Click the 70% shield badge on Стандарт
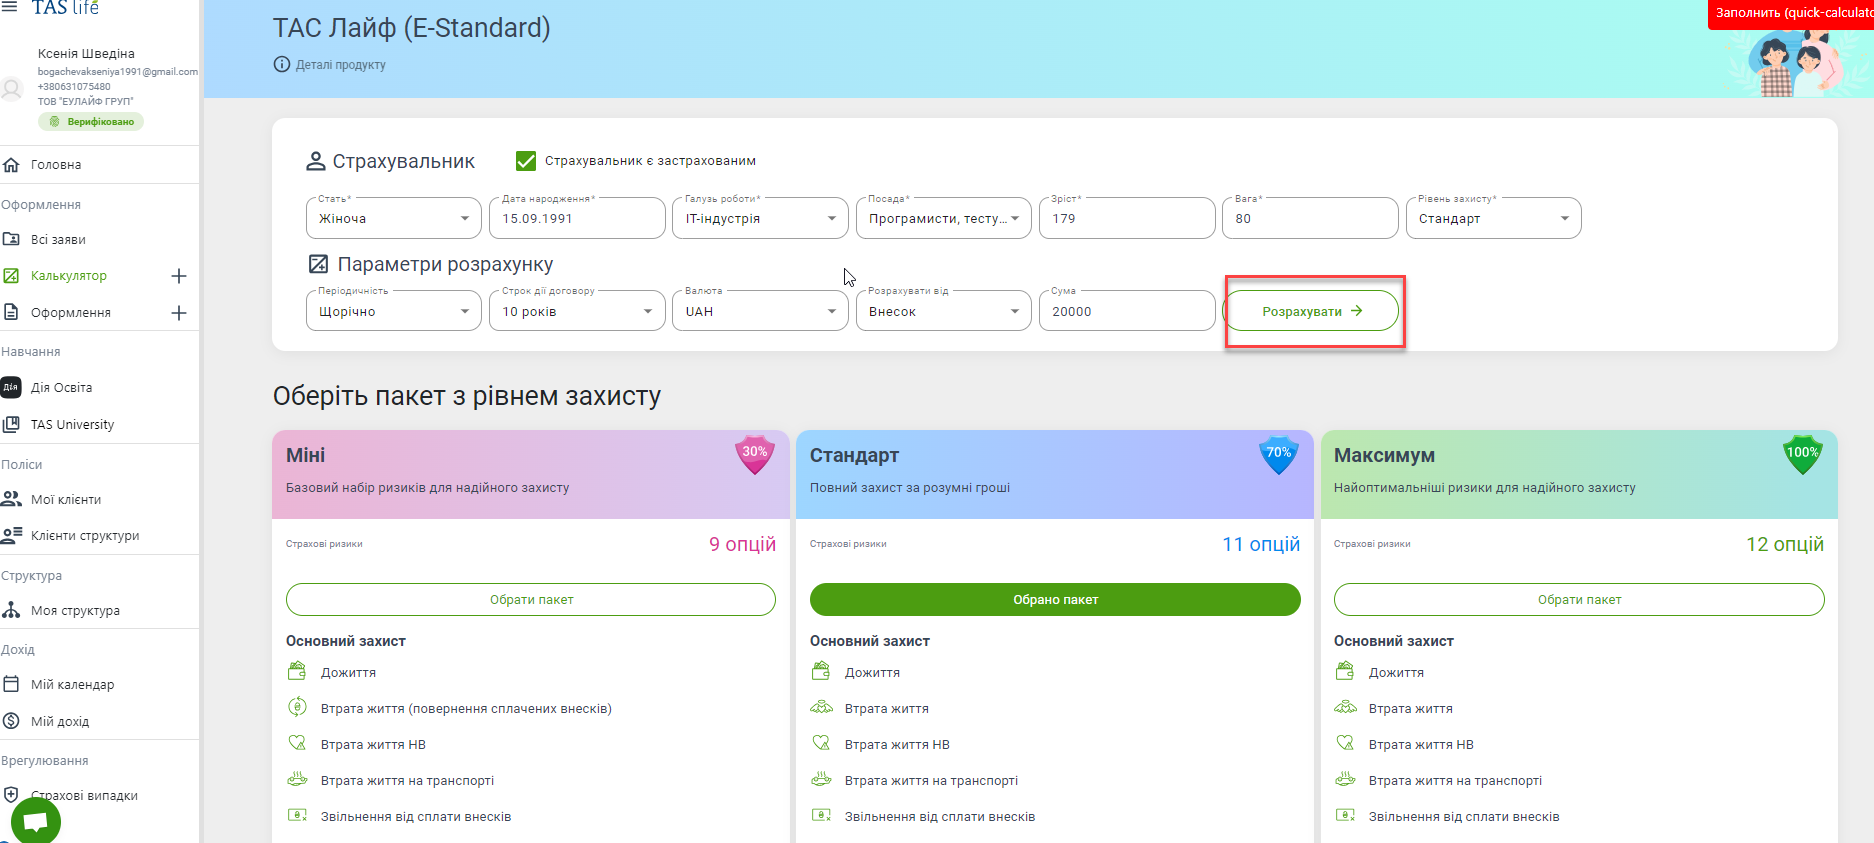This screenshot has width=1874, height=843. pos(1278,454)
